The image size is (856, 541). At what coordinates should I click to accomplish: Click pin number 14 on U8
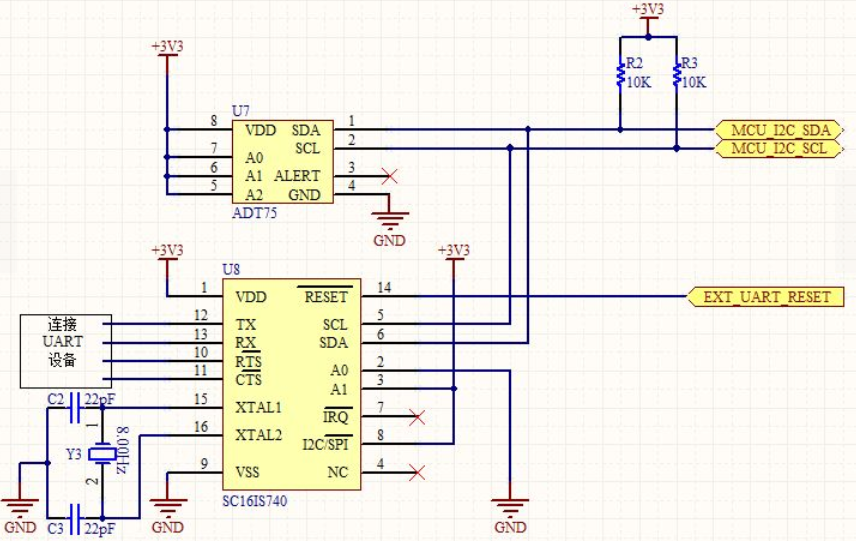[384, 287]
